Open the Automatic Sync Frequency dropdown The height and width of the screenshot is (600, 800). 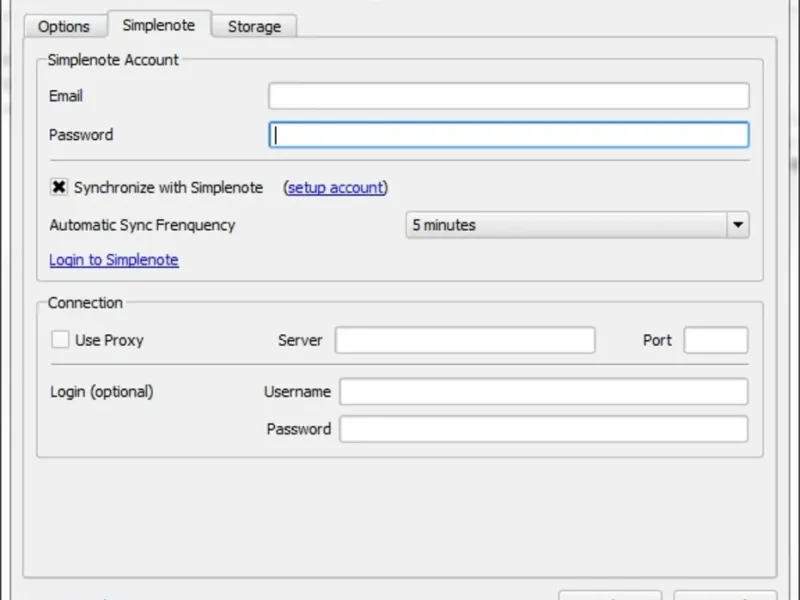point(578,225)
